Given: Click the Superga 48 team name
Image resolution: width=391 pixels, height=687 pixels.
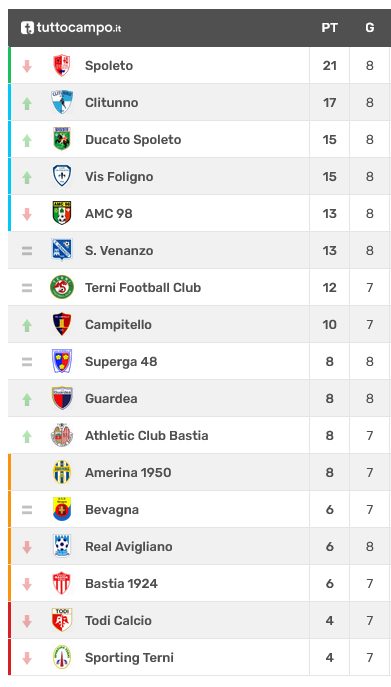Looking at the screenshot, I should click(121, 361).
